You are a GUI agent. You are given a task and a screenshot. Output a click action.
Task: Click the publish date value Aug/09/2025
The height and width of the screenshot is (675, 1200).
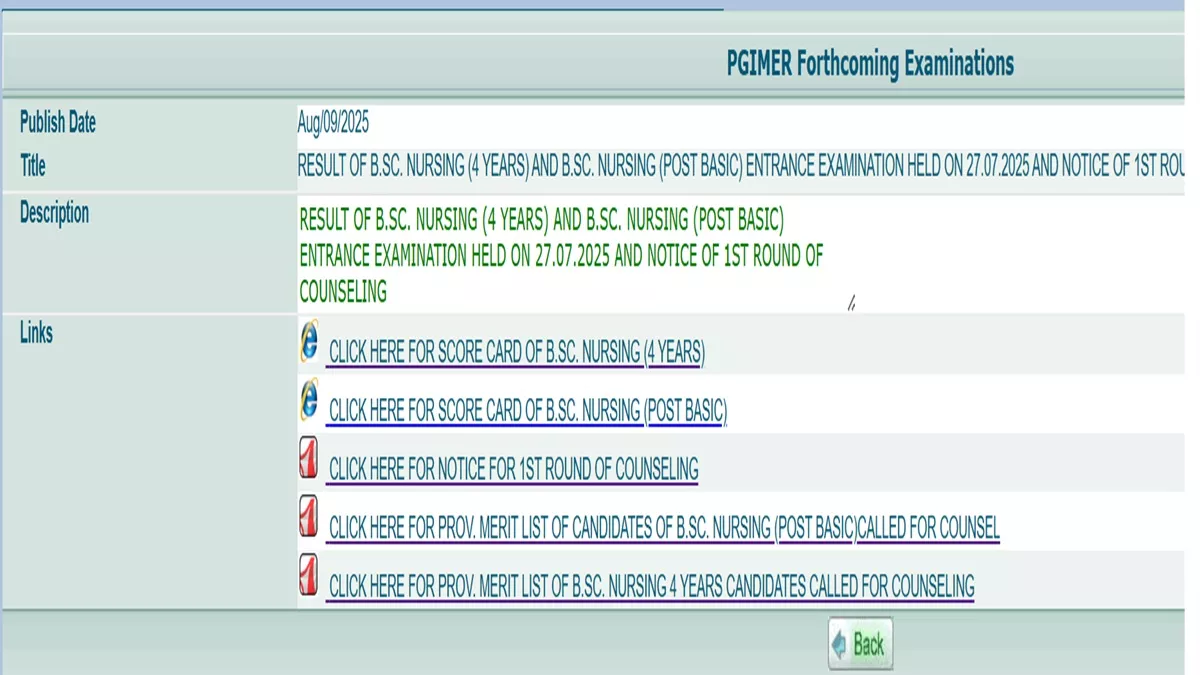coord(333,123)
